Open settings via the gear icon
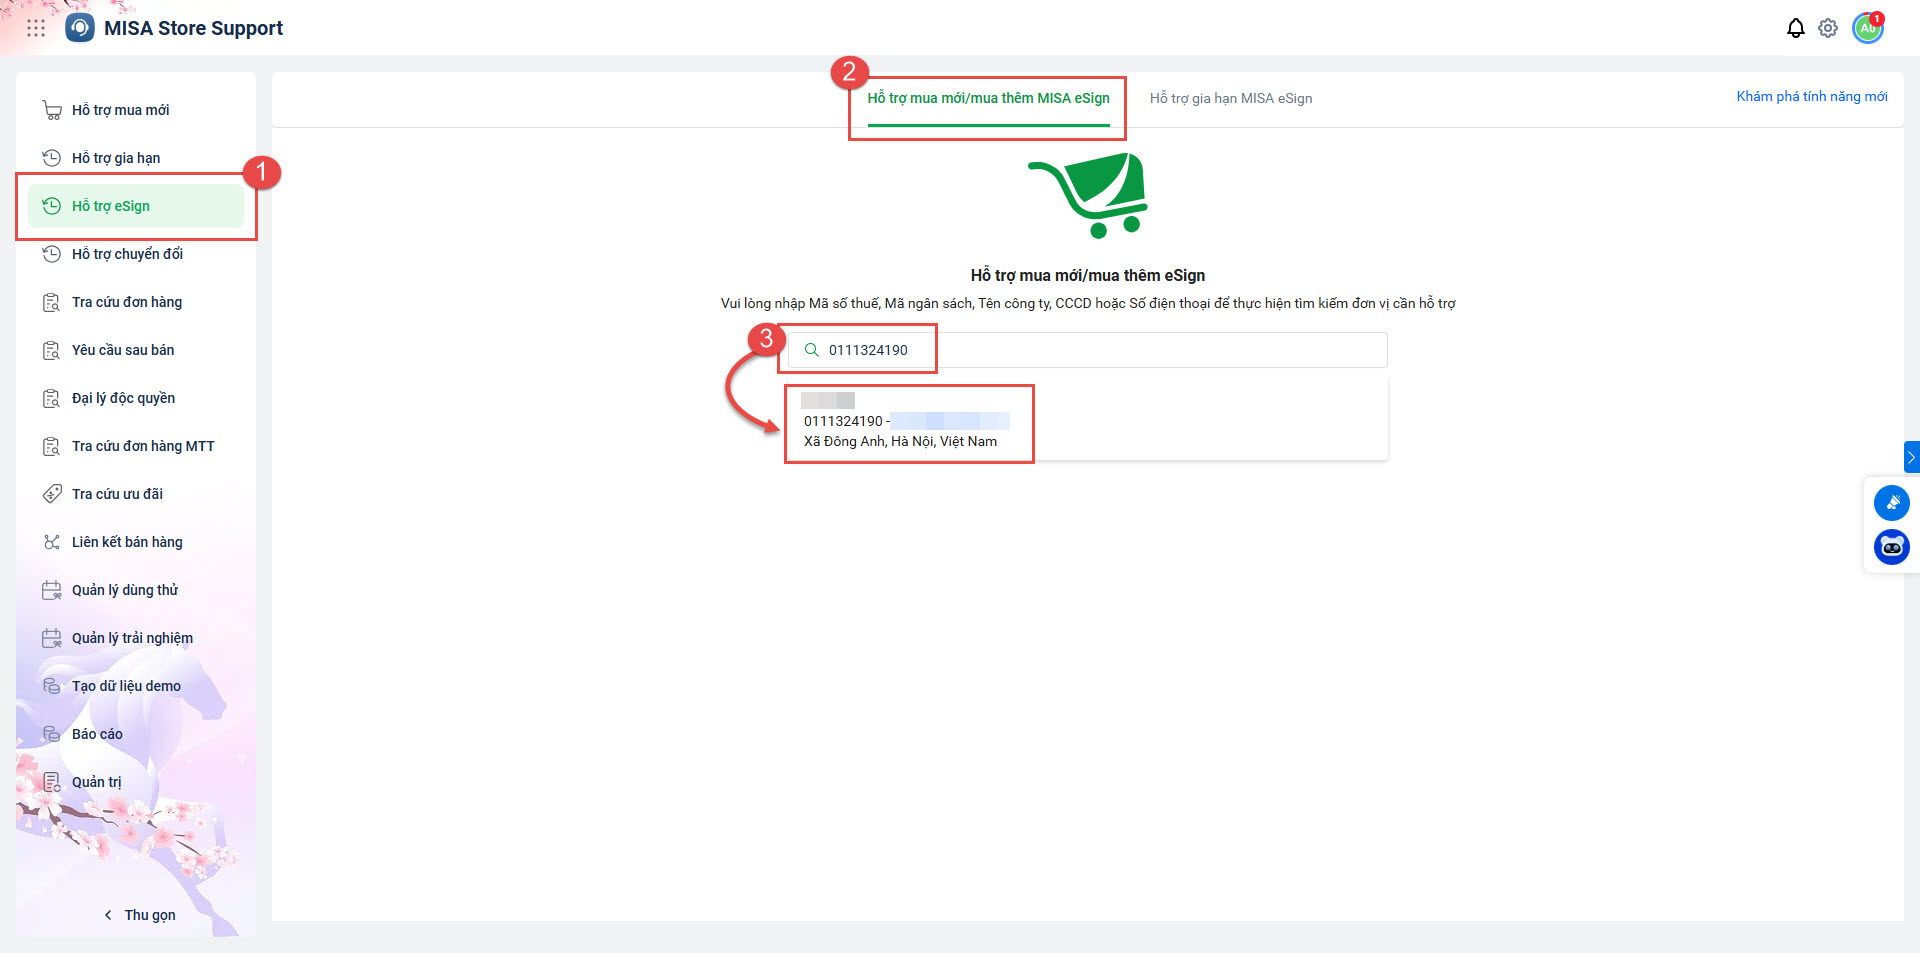 pyautogui.click(x=1828, y=28)
